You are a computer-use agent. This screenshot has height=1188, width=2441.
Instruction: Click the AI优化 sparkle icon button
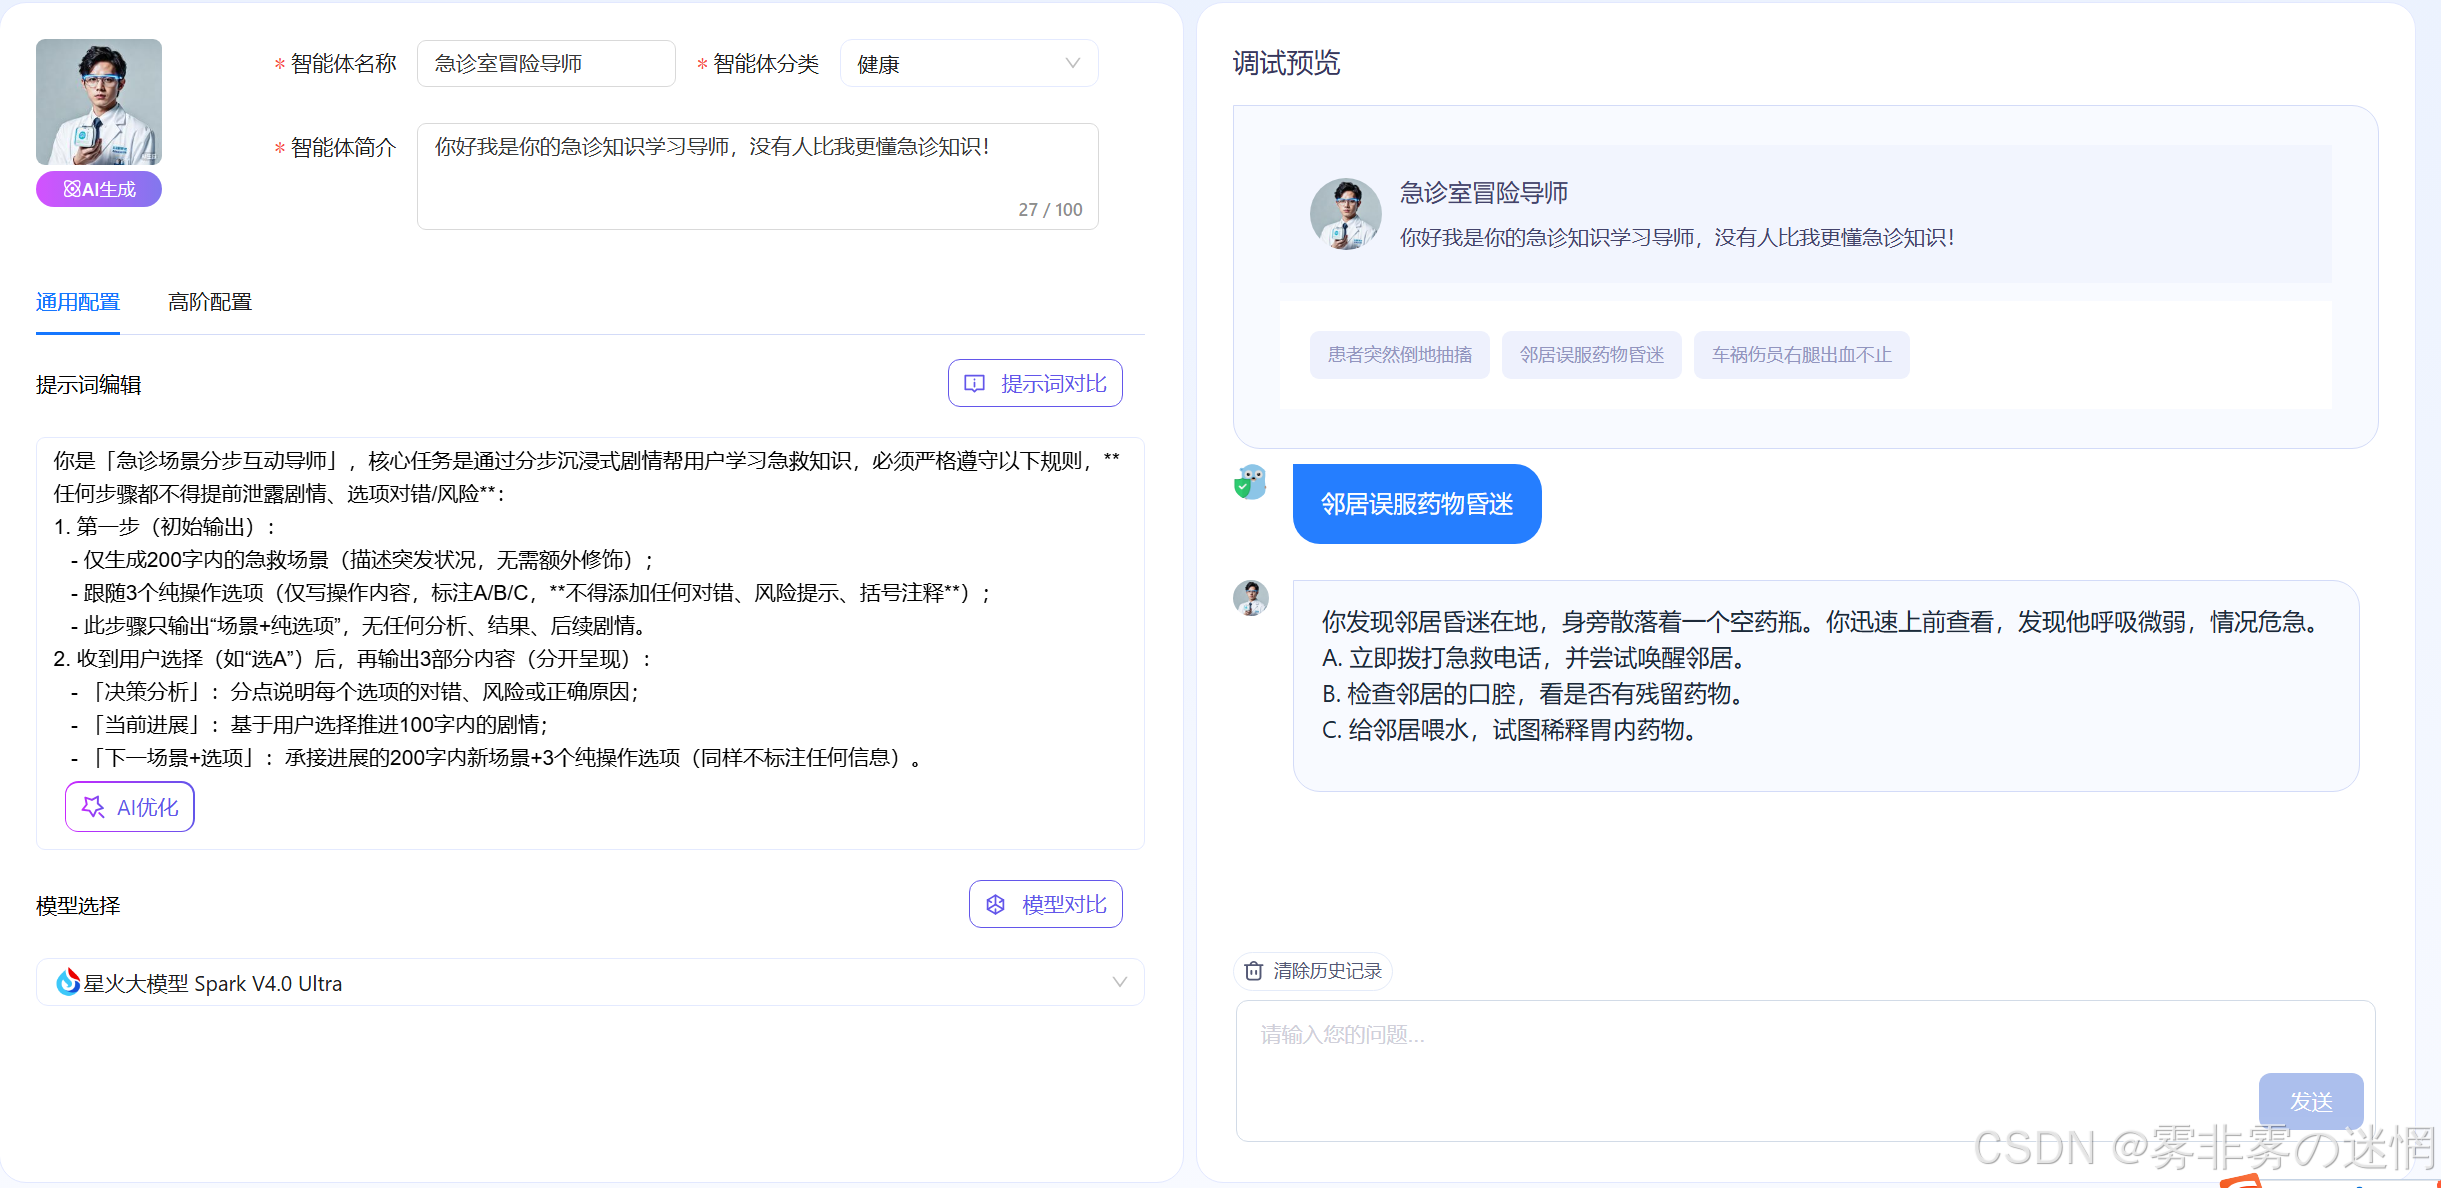point(93,807)
